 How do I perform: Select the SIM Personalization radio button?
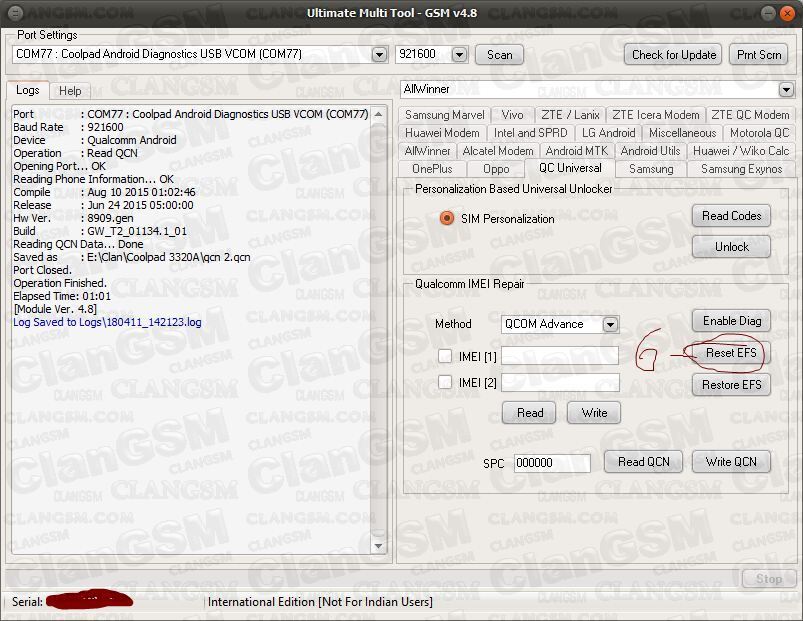(x=447, y=218)
